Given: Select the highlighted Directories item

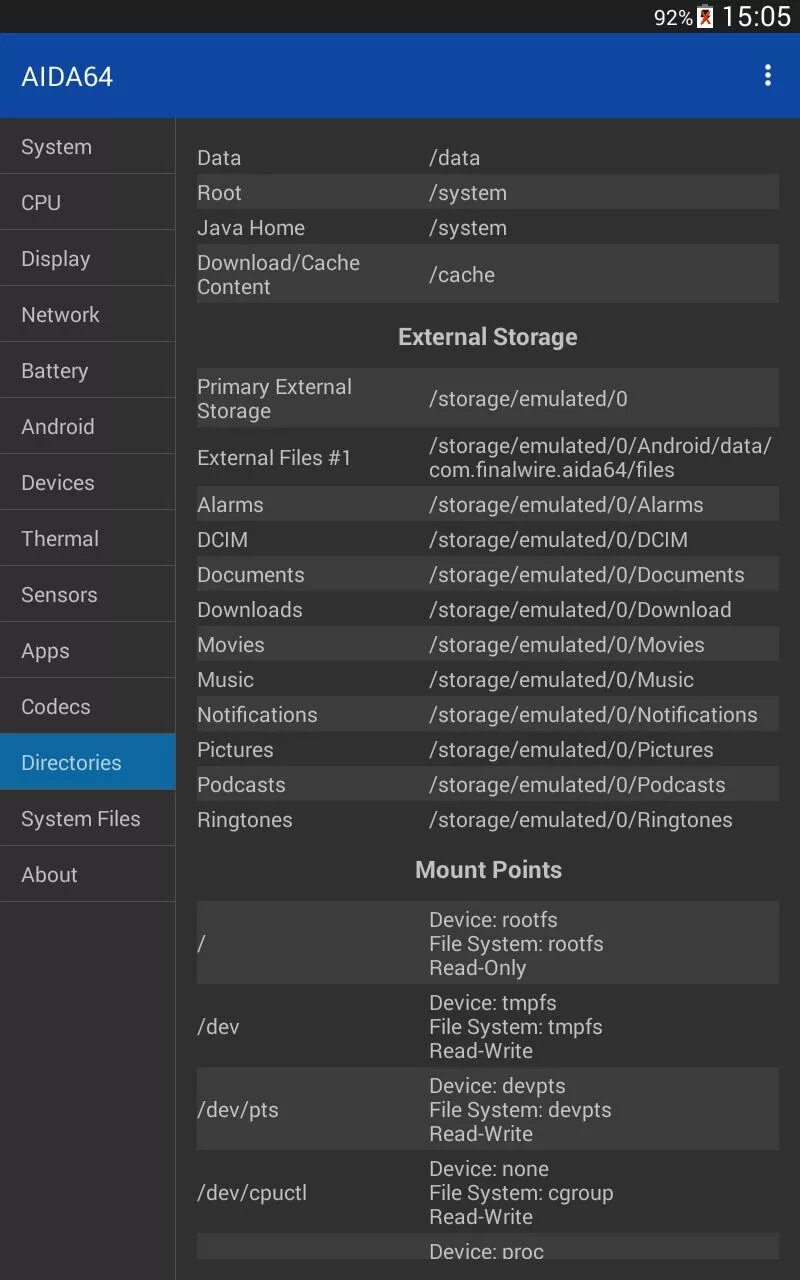Looking at the screenshot, I should tap(87, 763).
